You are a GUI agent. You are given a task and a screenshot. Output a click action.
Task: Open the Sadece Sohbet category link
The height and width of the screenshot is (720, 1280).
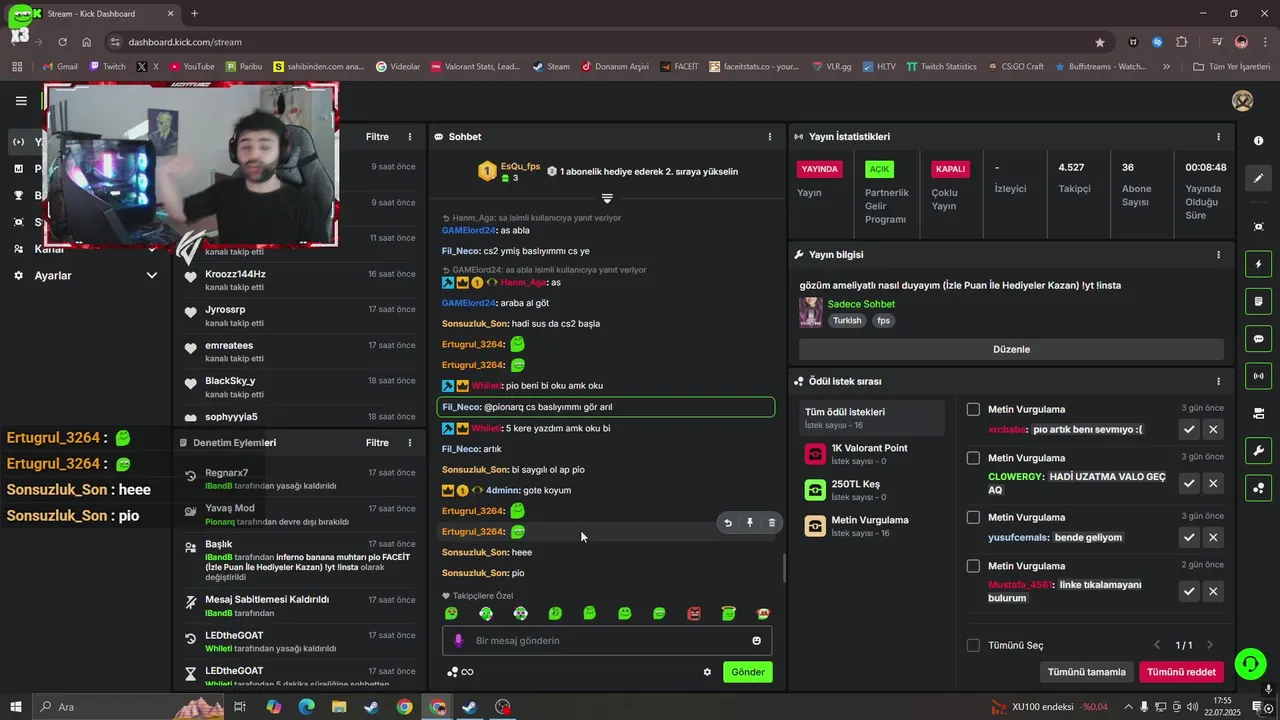(861, 304)
